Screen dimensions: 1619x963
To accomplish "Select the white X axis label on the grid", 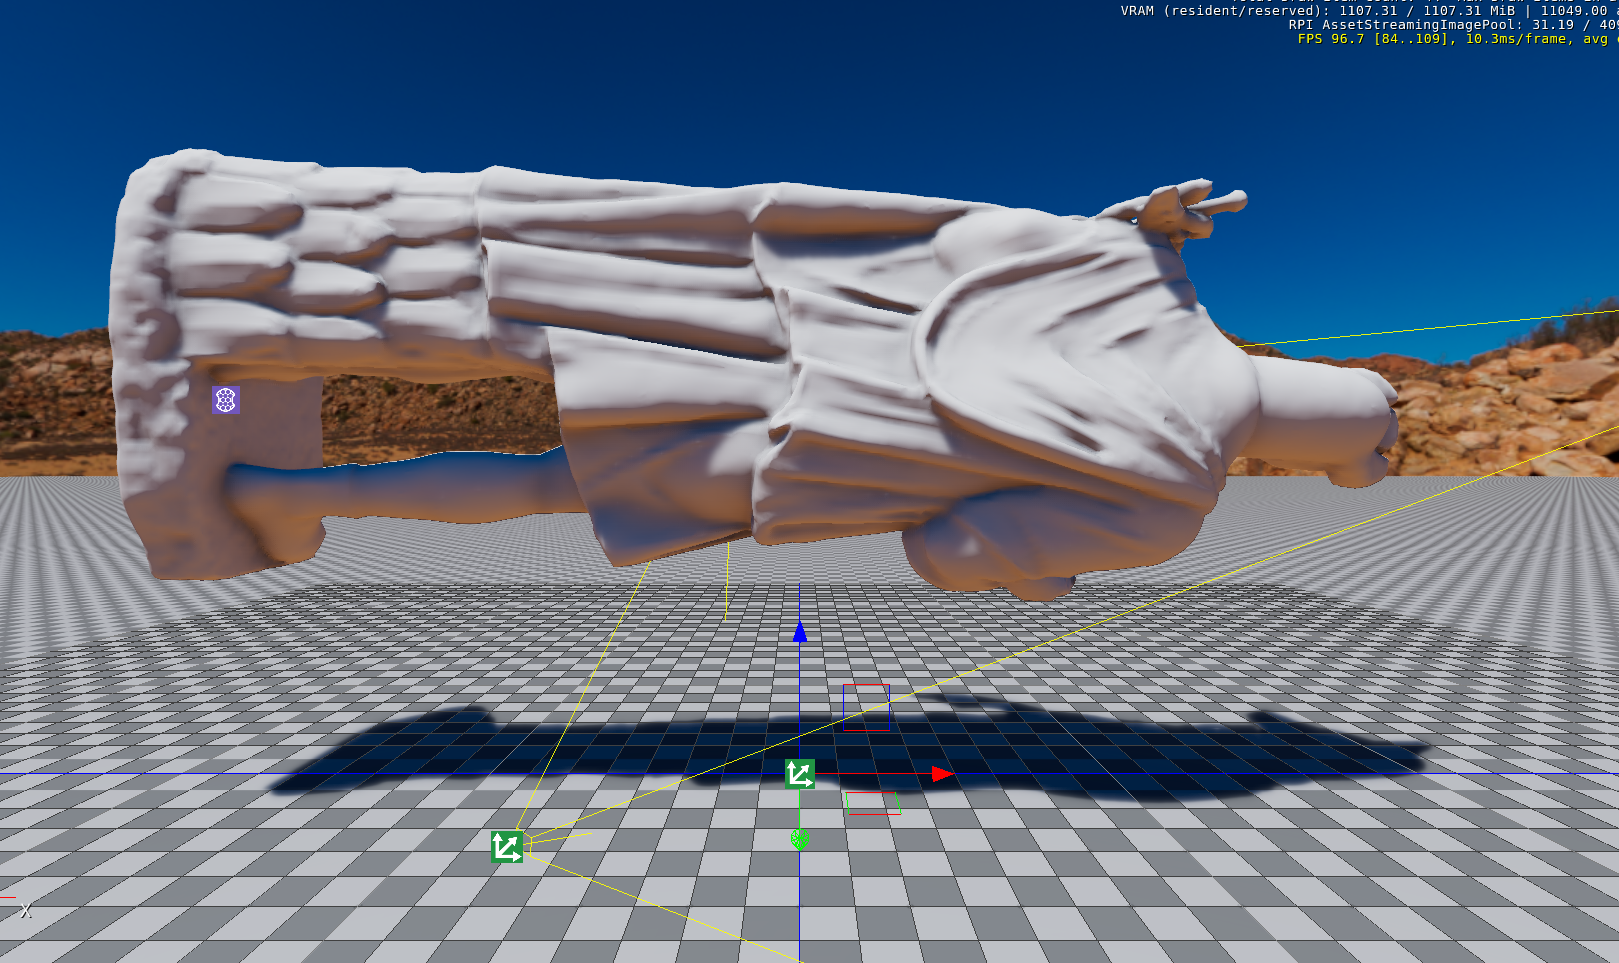I will tap(27, 910).
